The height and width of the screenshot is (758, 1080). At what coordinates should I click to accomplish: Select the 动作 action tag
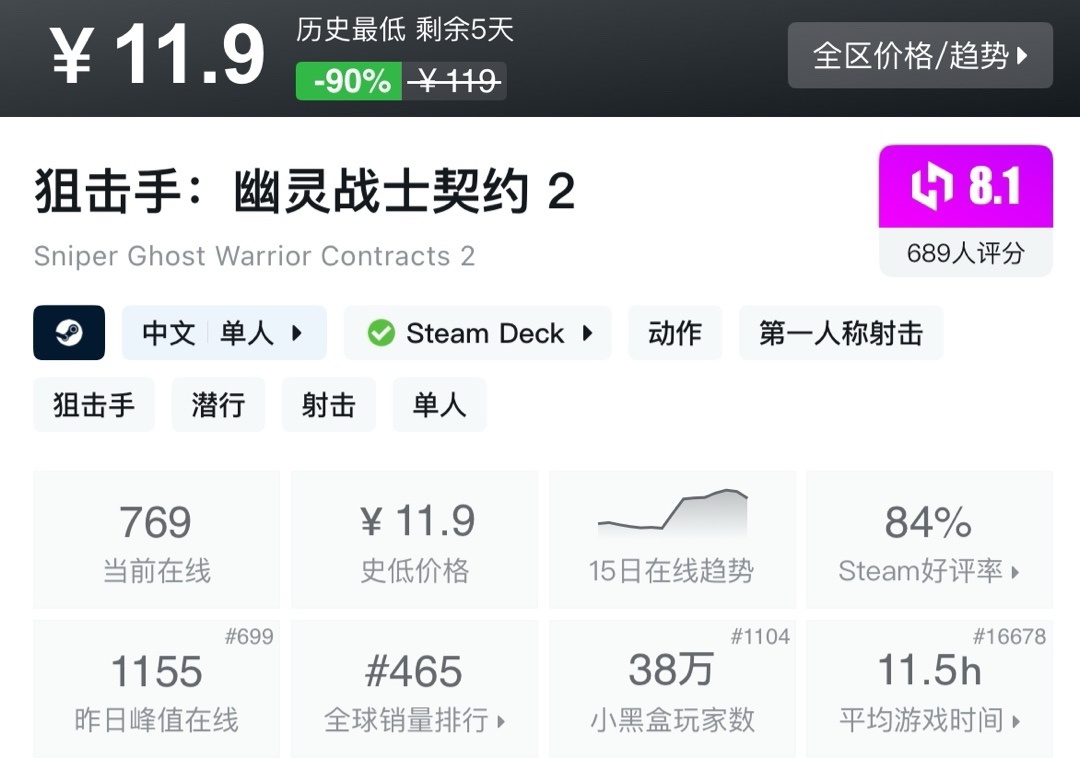click(x=675, y=333)
